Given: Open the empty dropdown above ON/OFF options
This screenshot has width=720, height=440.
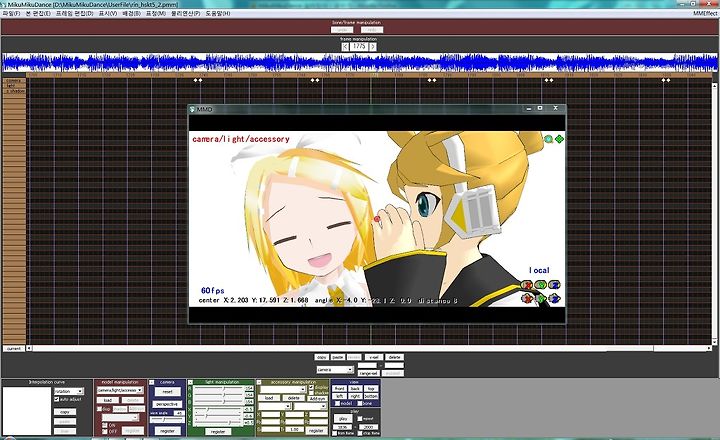Looking at the screenshot, I should pos(120,417).
